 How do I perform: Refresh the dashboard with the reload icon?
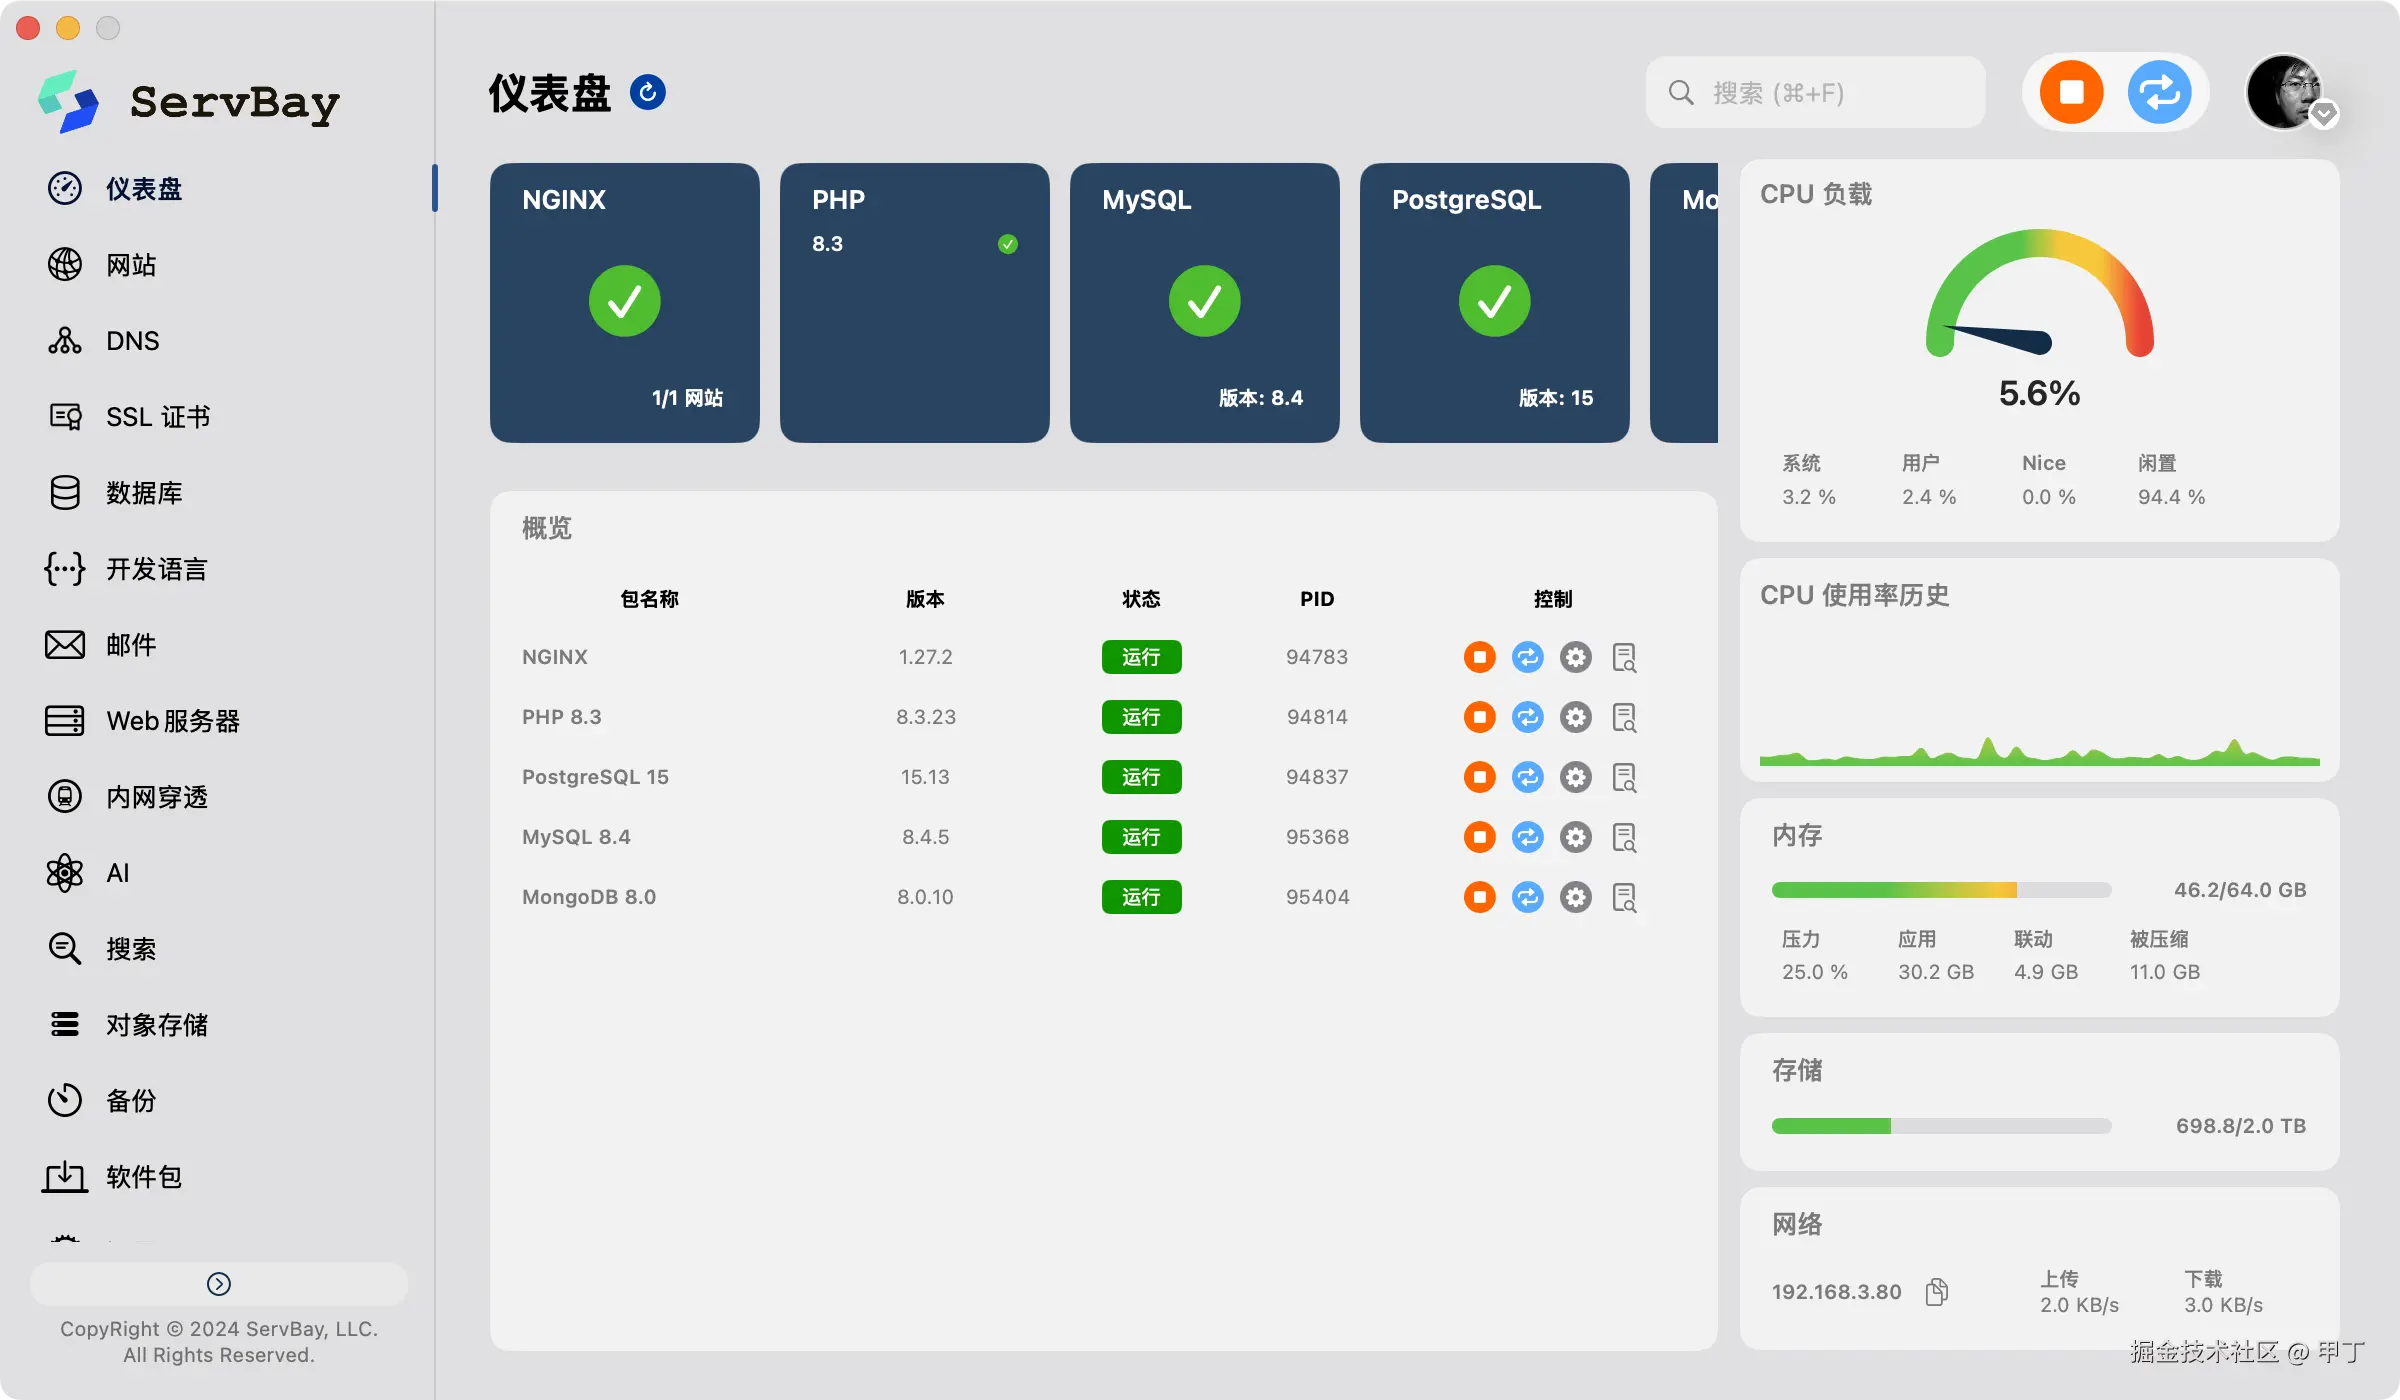click(649, 91)
